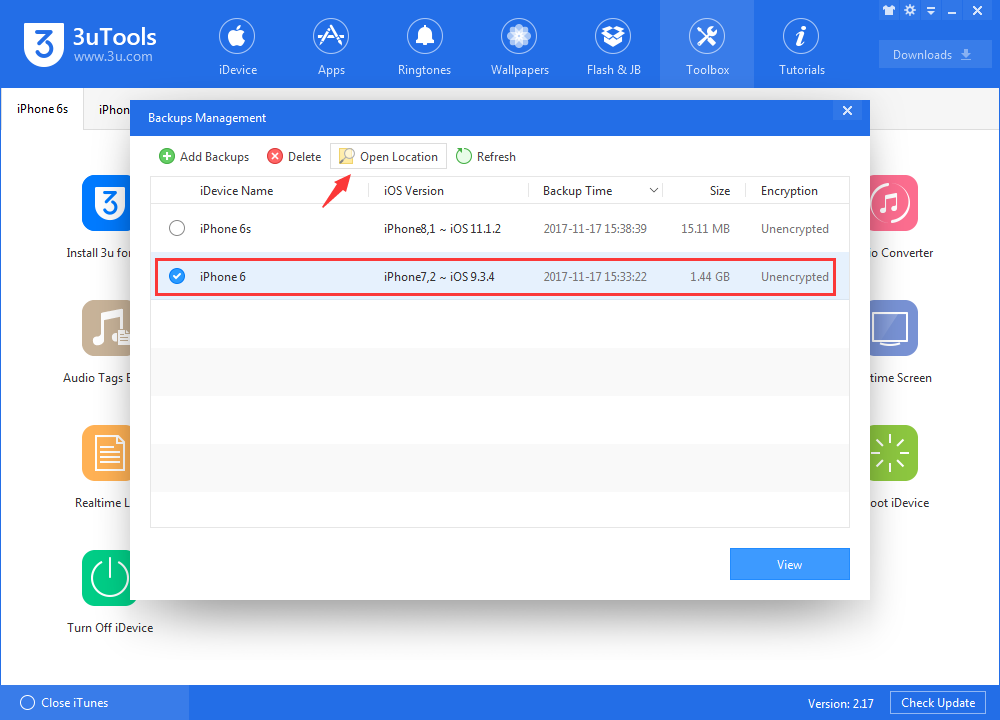This screenshot has width=1000, height=720.
Task: Switch to the iPhone 6s device tab
Action: tap(42, 109)
